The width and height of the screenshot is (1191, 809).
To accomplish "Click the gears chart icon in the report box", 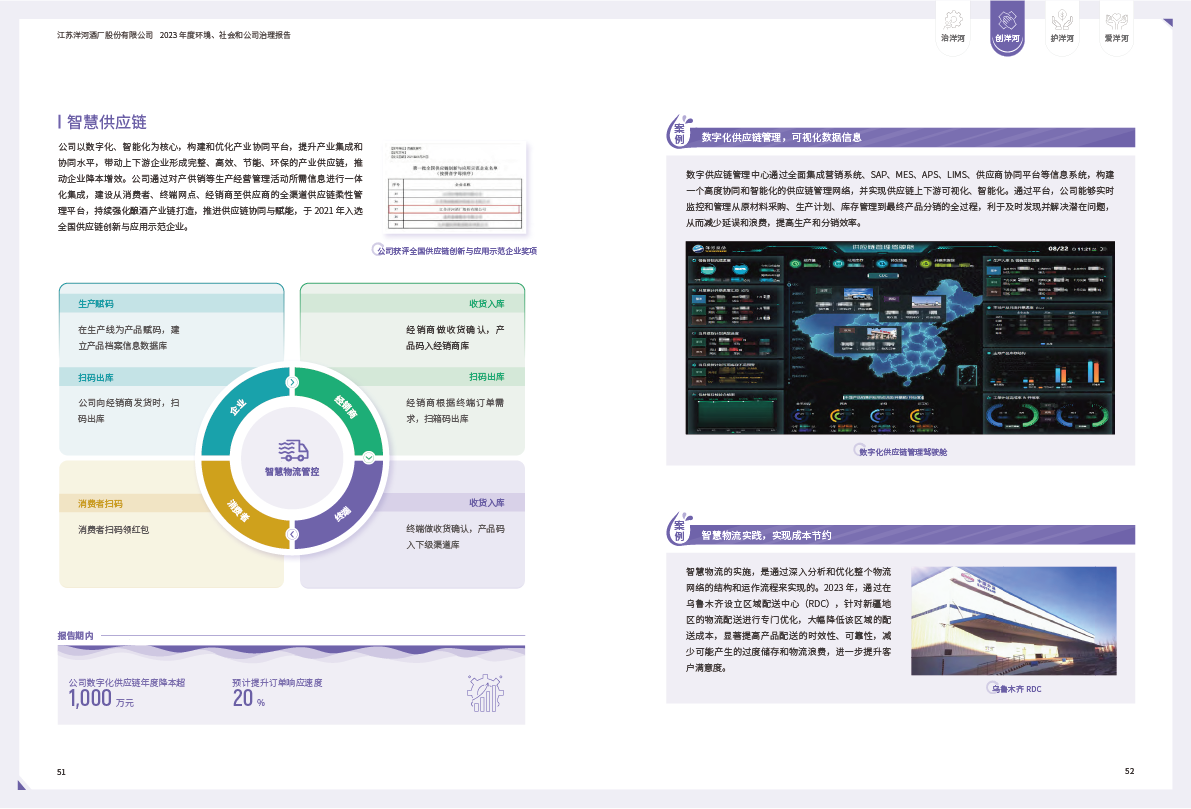I will tap(485, 691).
